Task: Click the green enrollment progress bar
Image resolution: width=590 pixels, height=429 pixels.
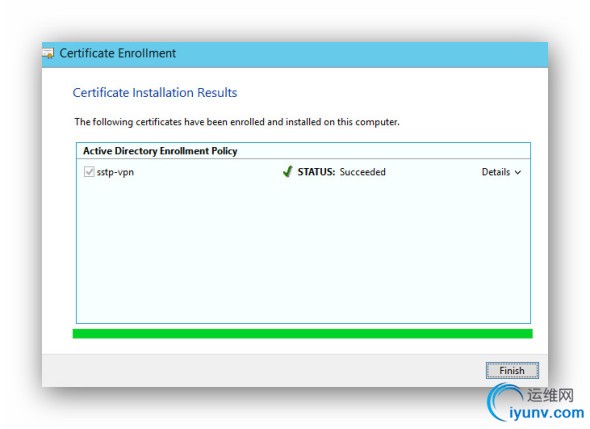Action: pos(303,334)
